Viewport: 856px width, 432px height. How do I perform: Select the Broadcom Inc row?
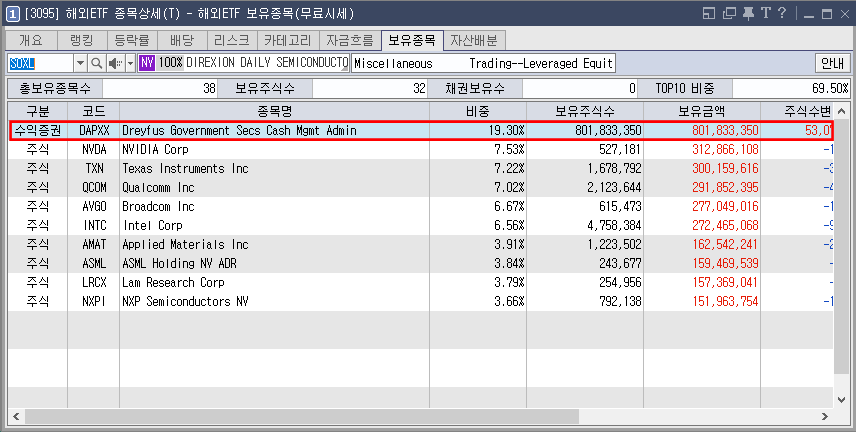point(420,206)
